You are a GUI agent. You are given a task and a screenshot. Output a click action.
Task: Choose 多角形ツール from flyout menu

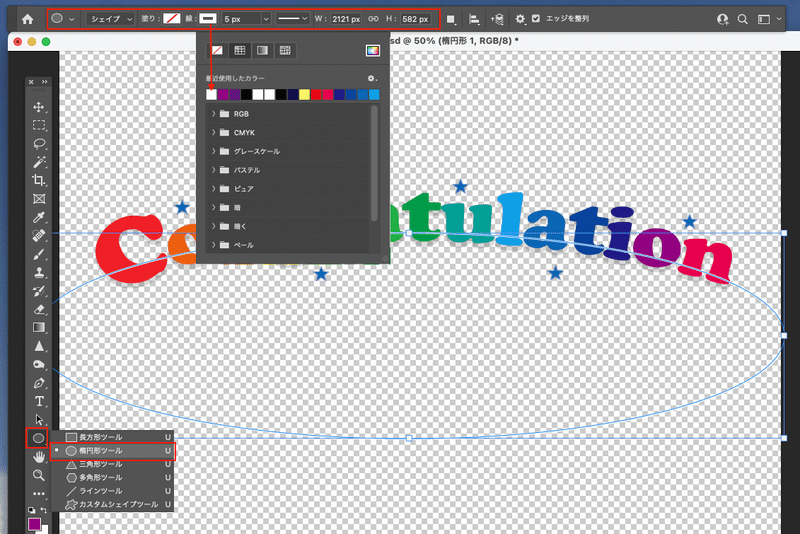(x=112, y=477)
